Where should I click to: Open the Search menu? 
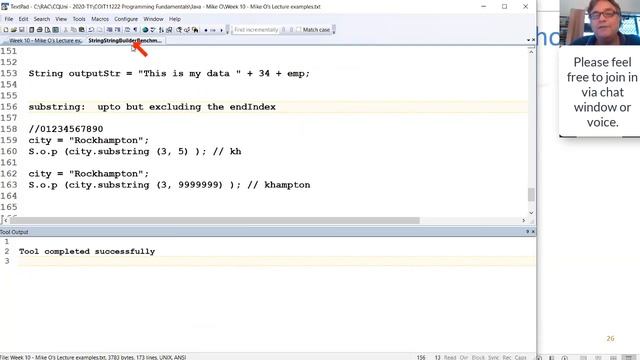pyautogui.click(x=42, y=19)
